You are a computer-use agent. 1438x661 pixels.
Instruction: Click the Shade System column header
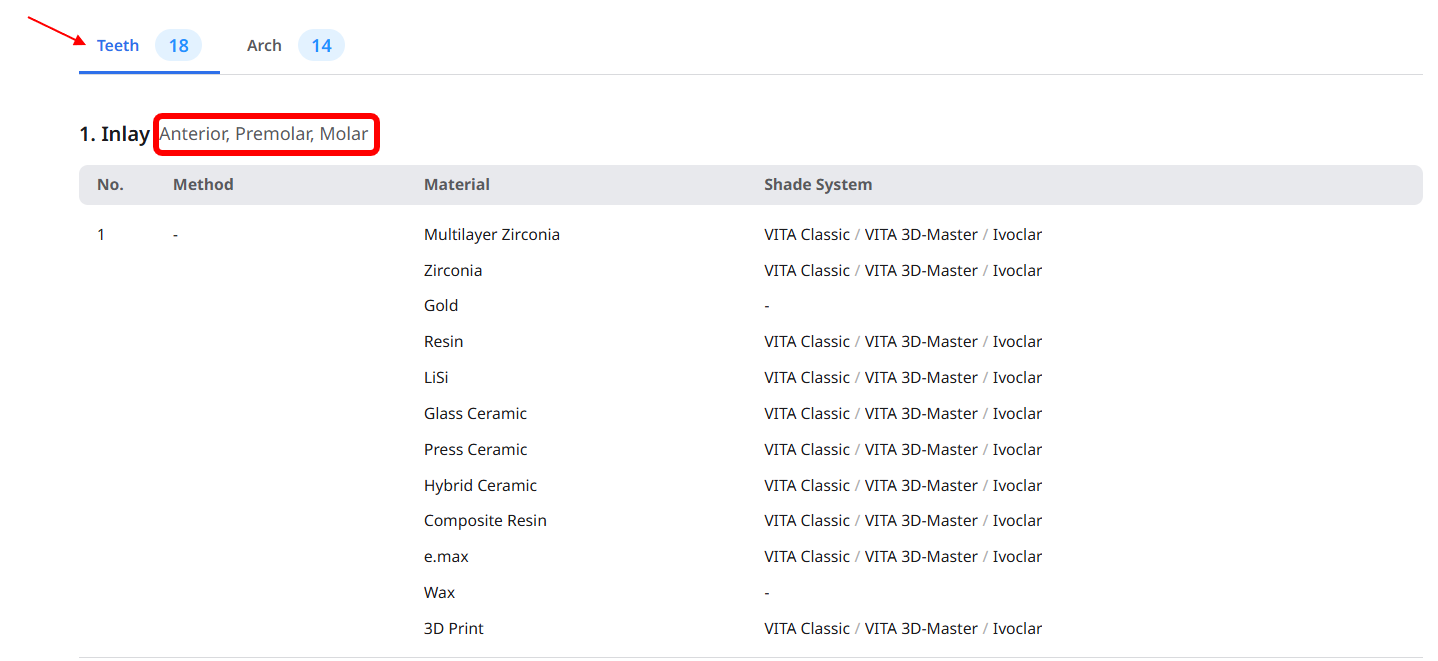[818, 185]
